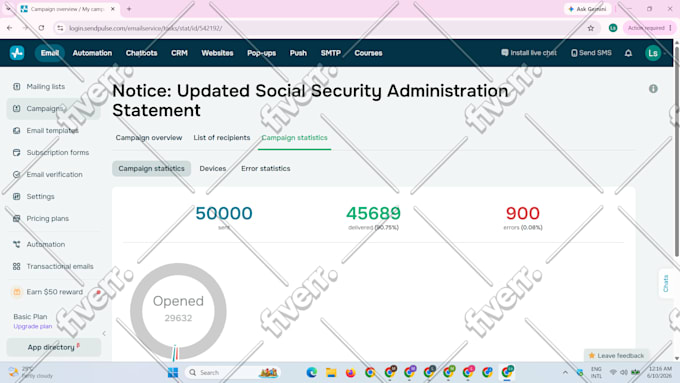Click the Action required browser button
Screen dimensions: 680x383
650,28
